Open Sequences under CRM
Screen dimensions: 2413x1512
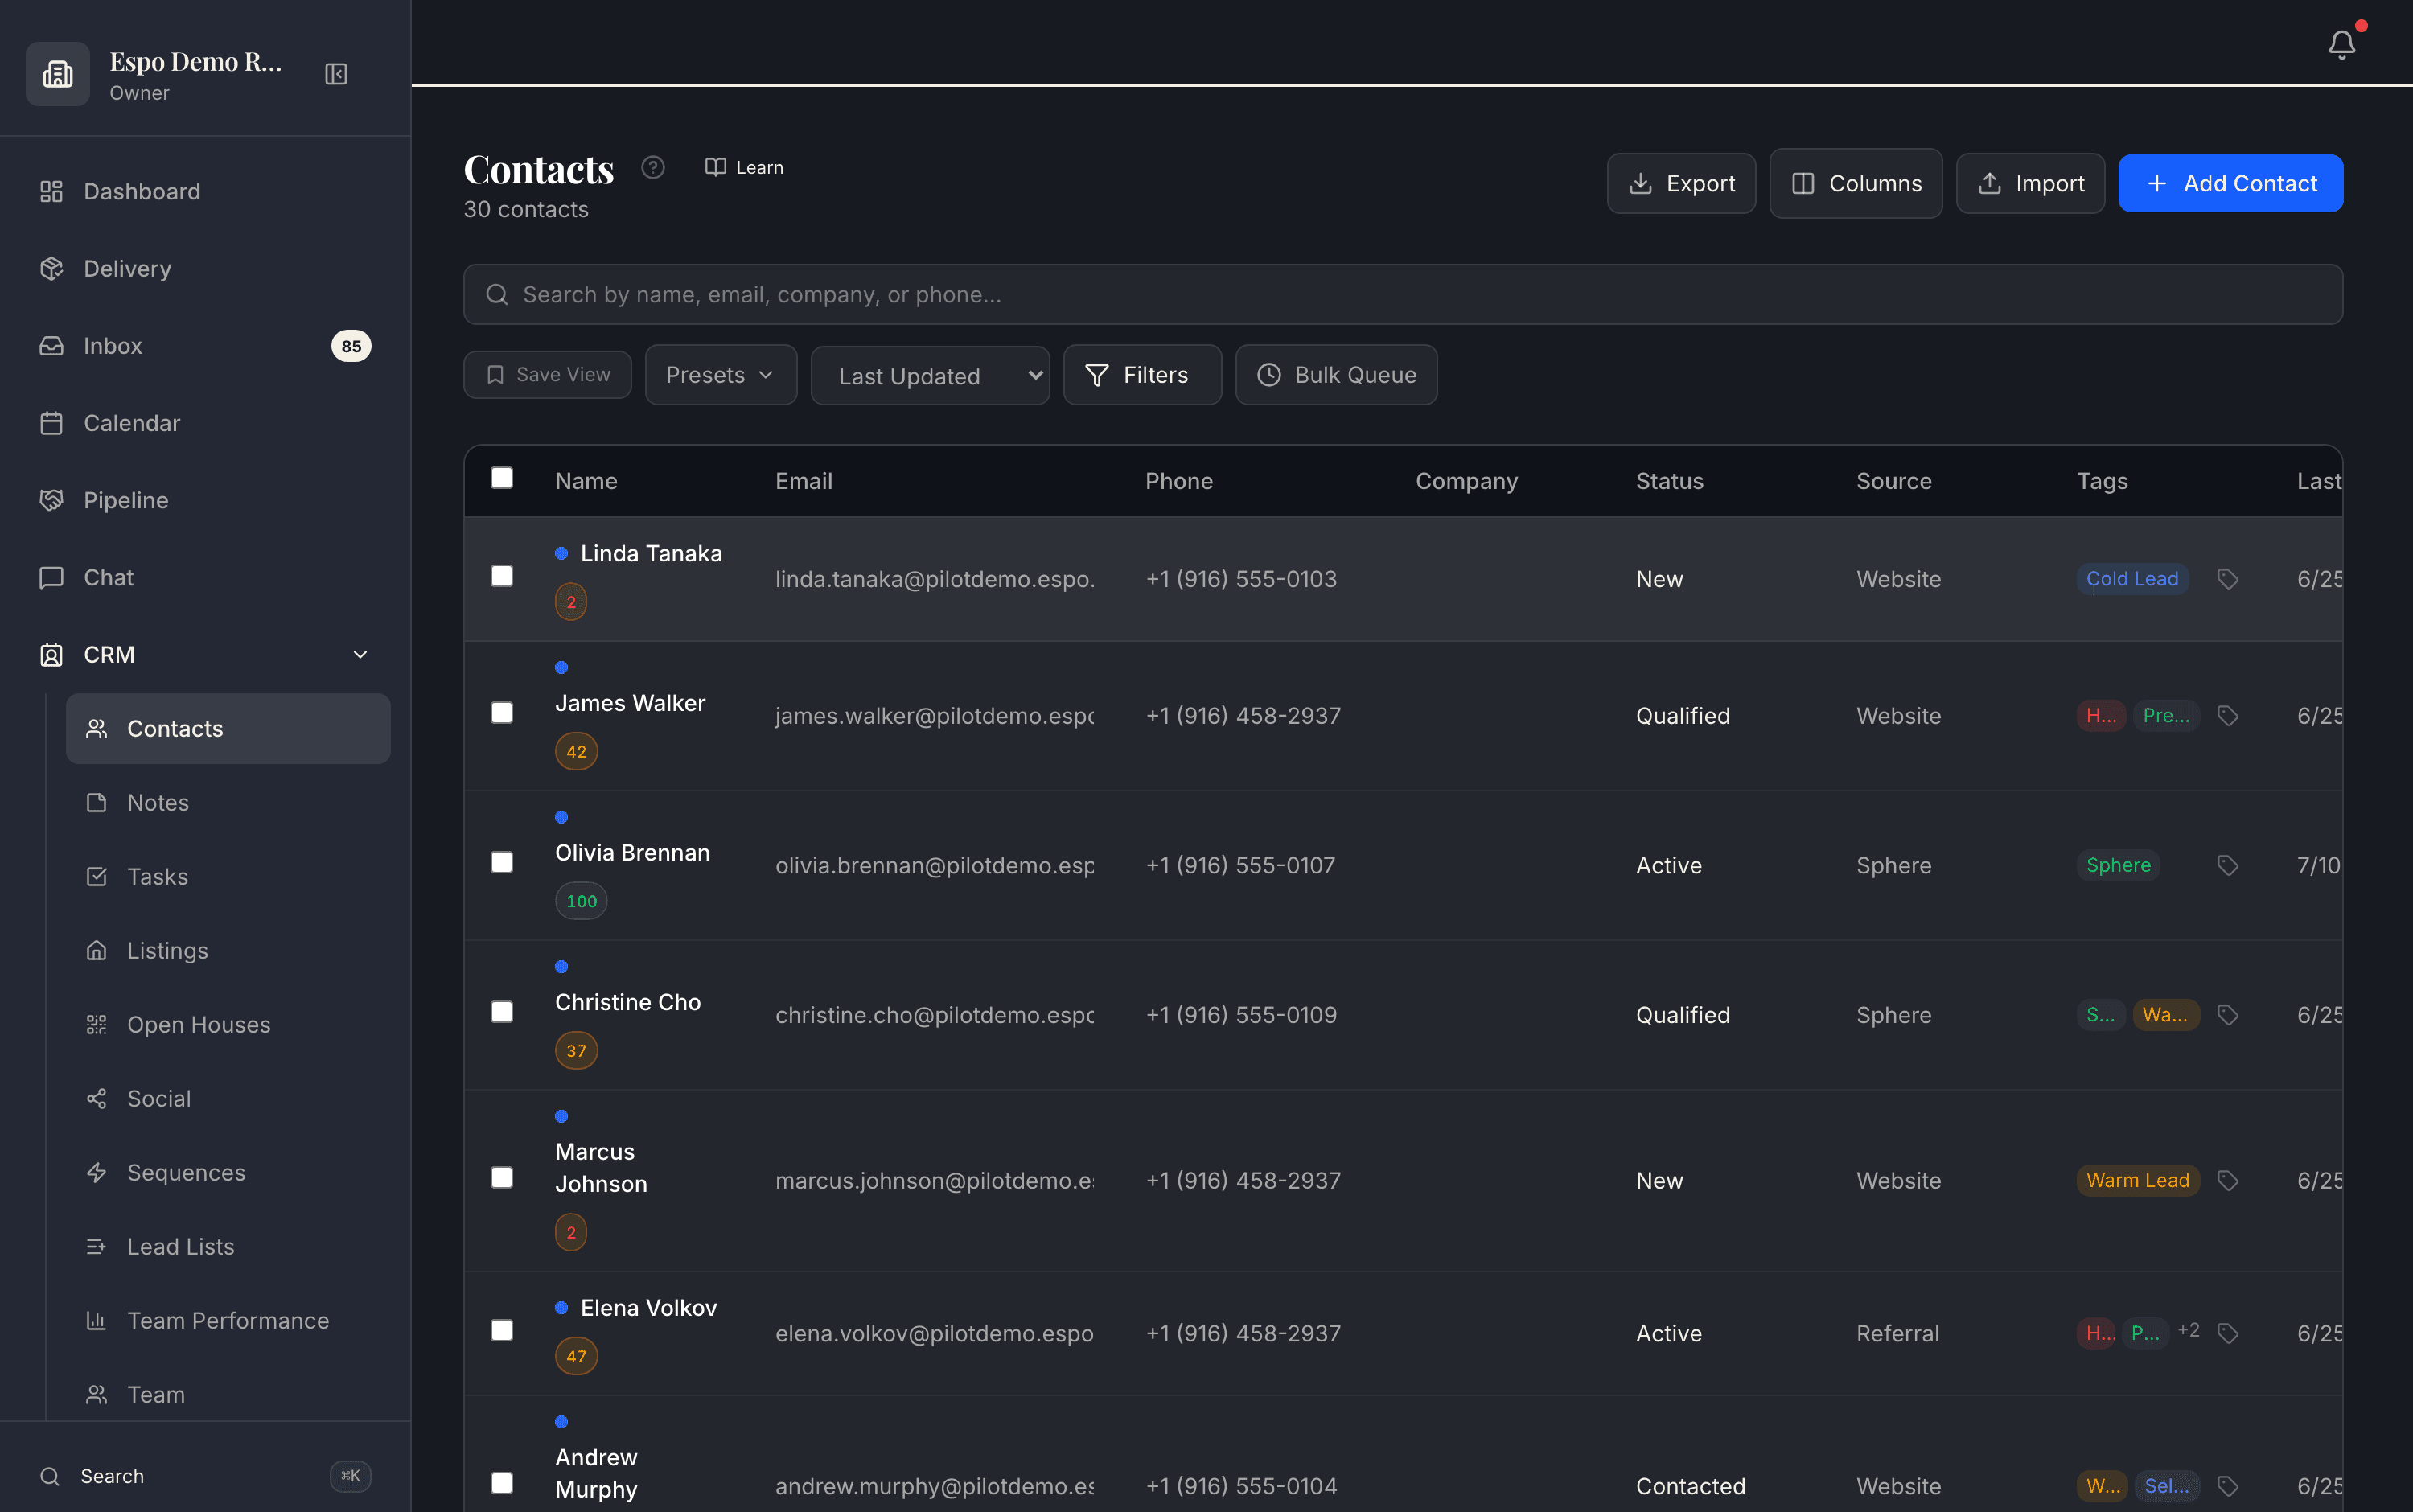click(x=228, y=1173)
